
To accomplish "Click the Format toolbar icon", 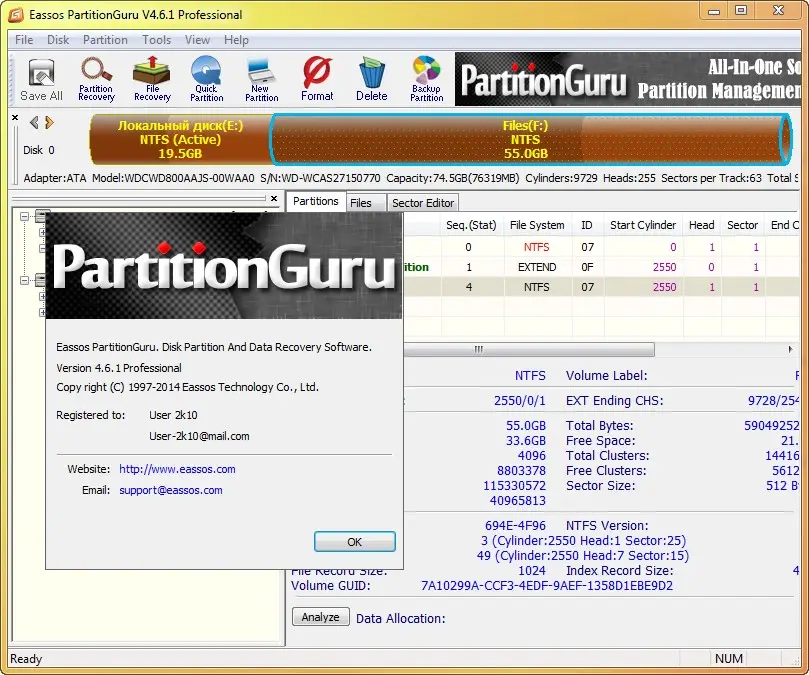I will tap(317, 79).
